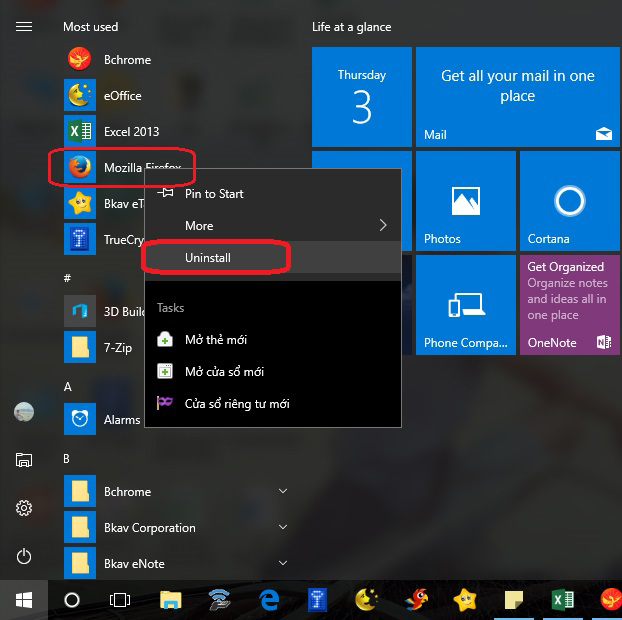Screen dimensions: 622x620
Task: Click the user account avatar
Action: 24,412
